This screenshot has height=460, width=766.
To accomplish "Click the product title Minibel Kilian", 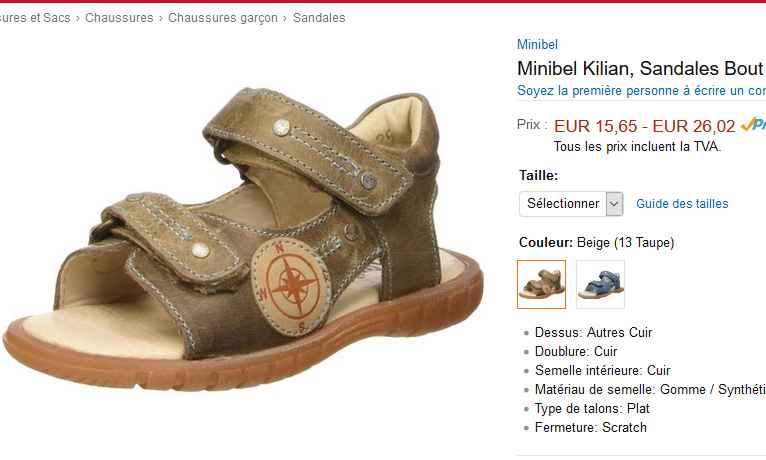I will [641, 68].
